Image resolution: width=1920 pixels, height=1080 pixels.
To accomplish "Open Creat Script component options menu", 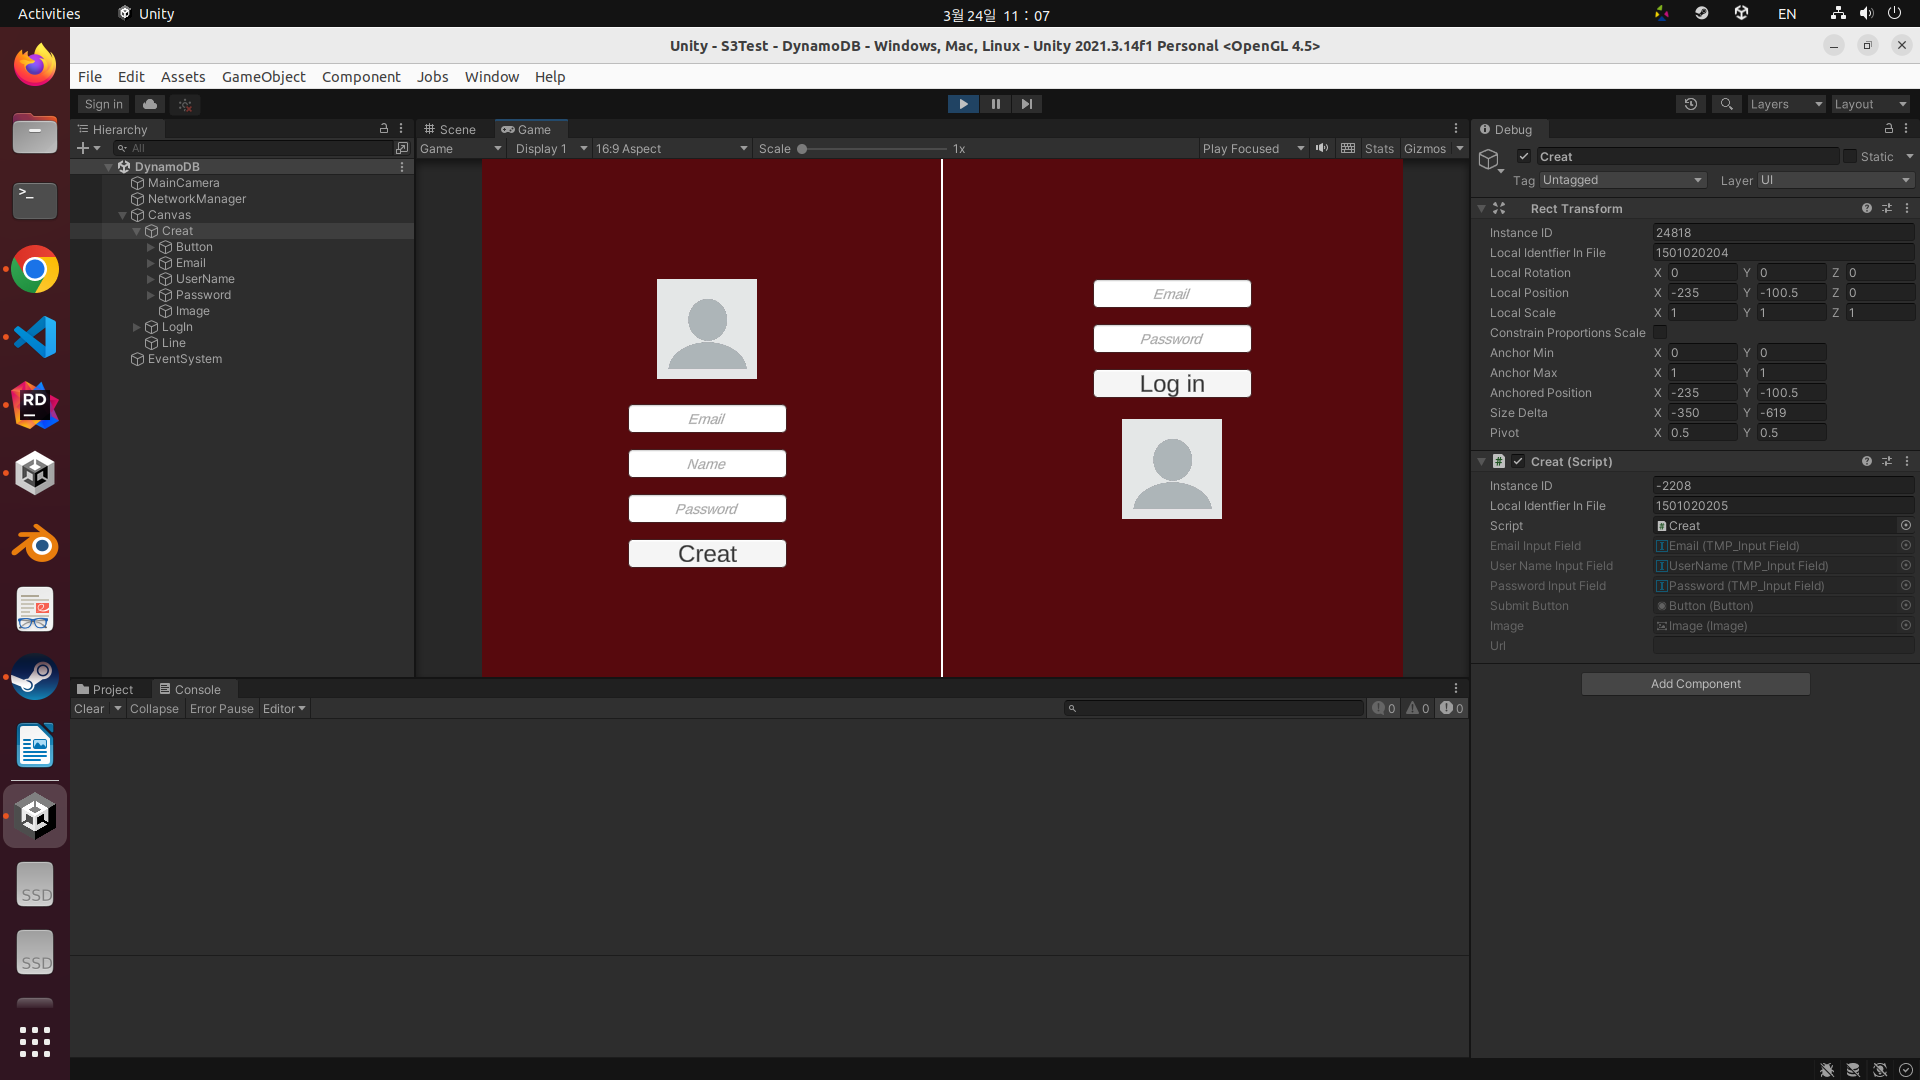I will pyautogui.click(x=1907, y=461).
